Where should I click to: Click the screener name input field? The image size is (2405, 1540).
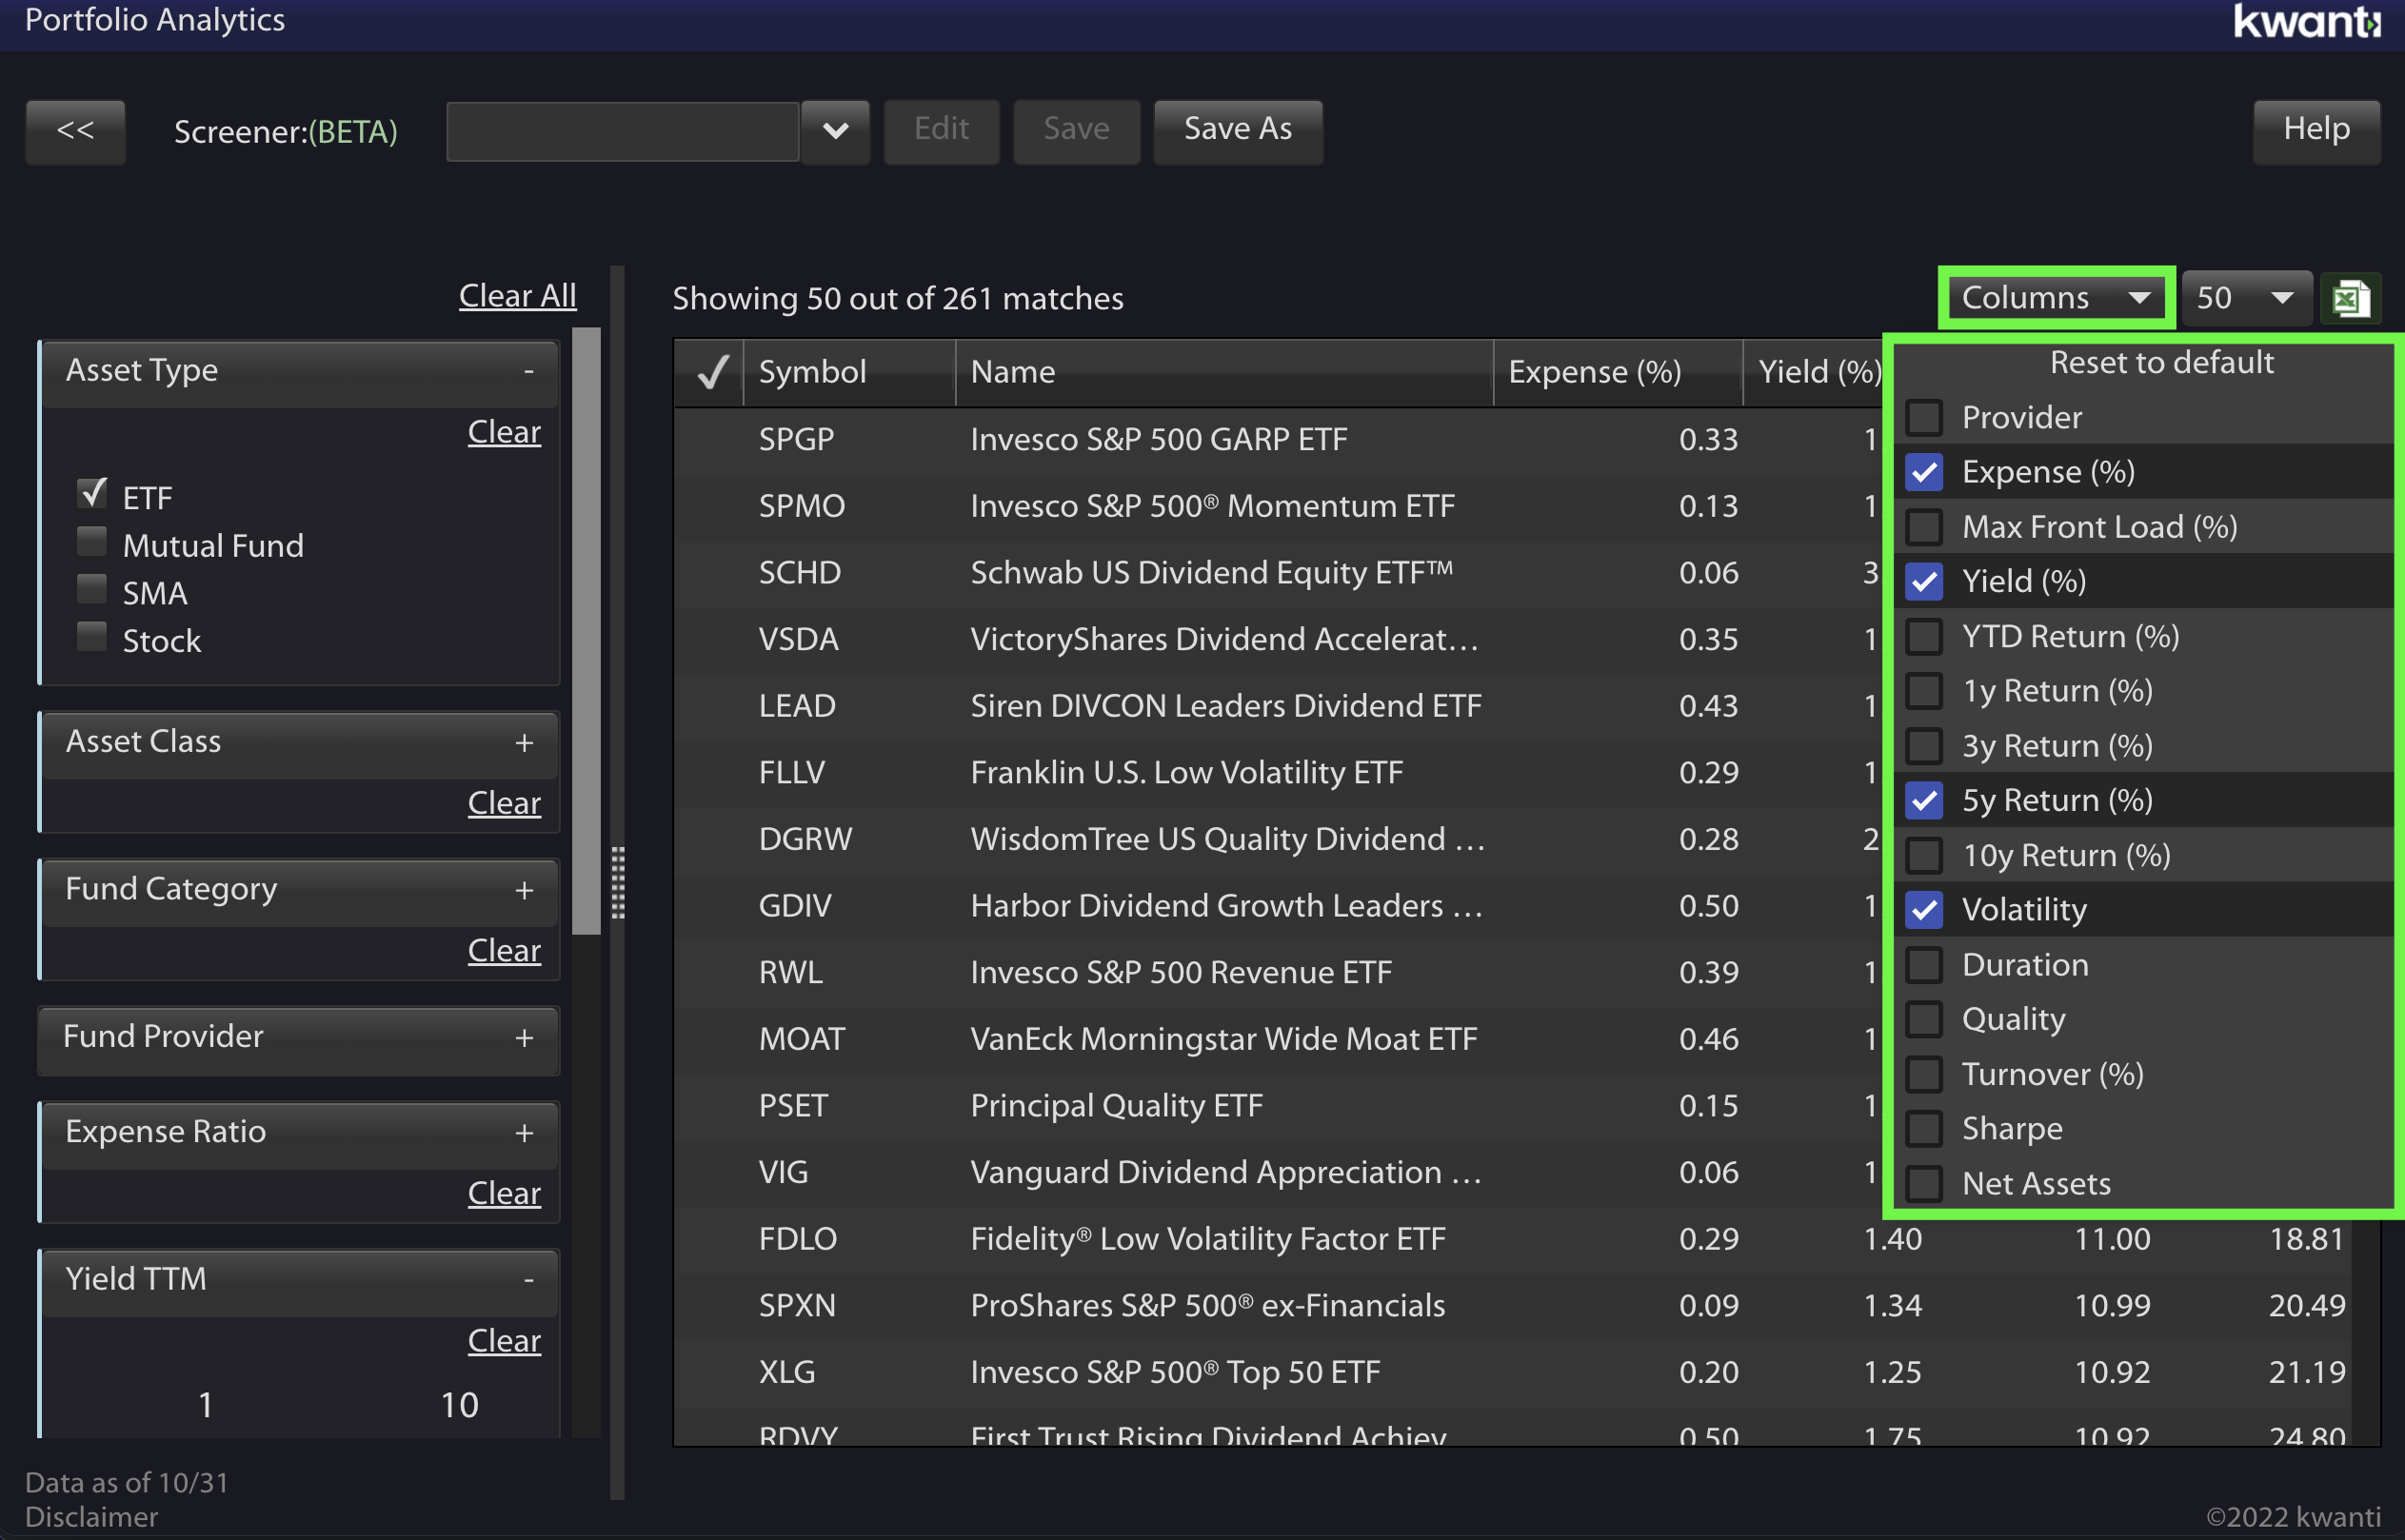point(623,130)
